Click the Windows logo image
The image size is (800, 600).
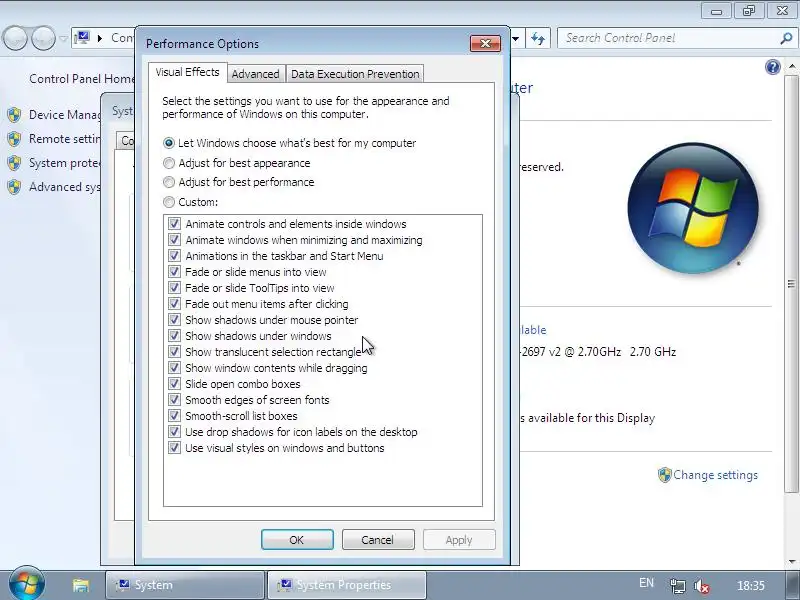pos(693,208)
